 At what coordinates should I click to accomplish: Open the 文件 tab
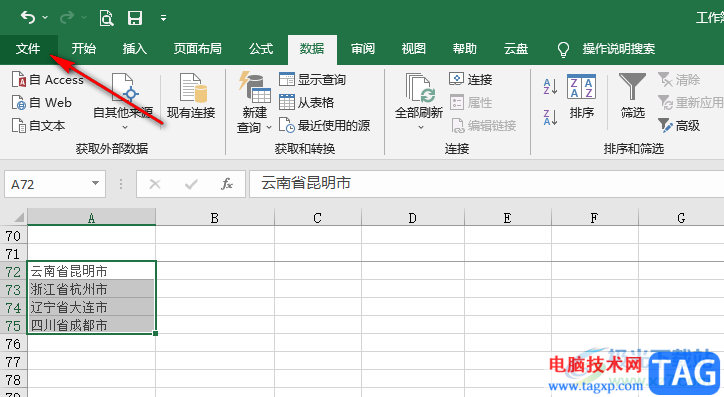point(28,48)
